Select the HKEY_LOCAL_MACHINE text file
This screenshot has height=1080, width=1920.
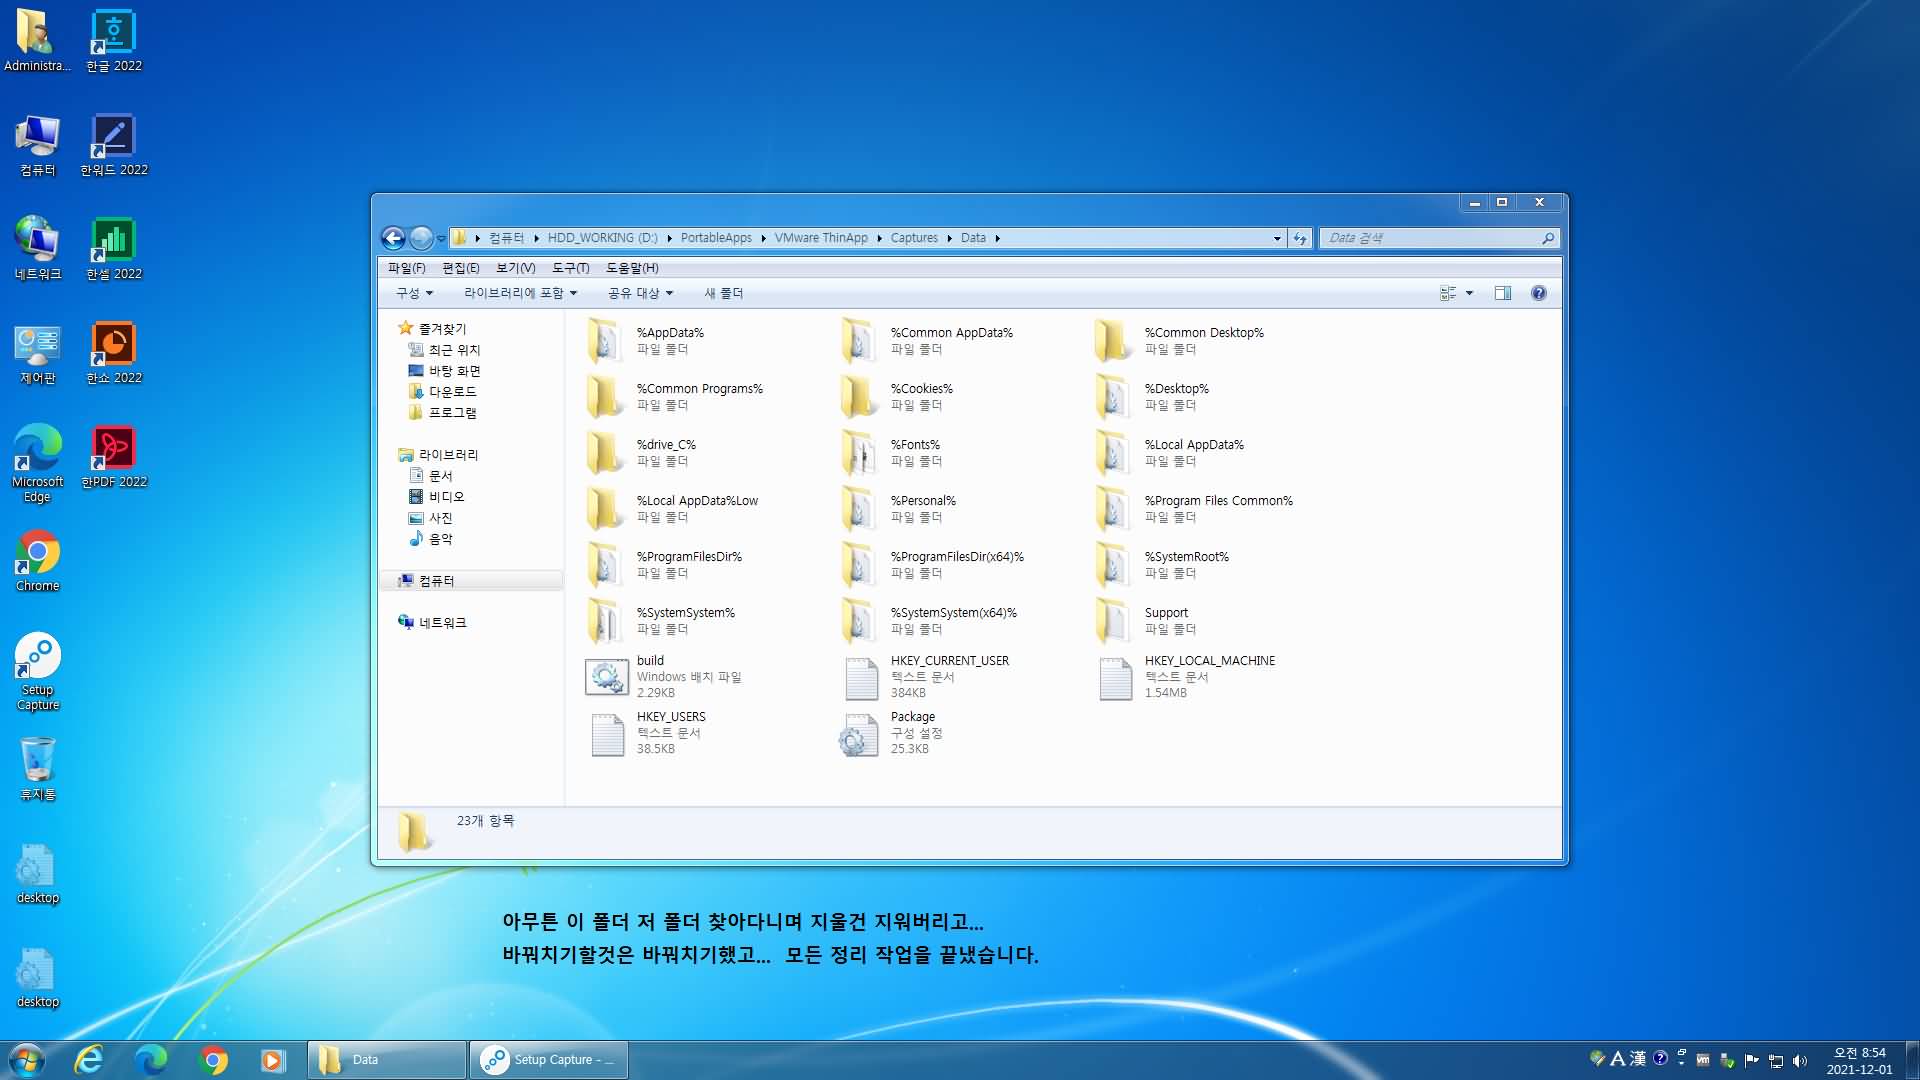click(x=1186, y=677)
